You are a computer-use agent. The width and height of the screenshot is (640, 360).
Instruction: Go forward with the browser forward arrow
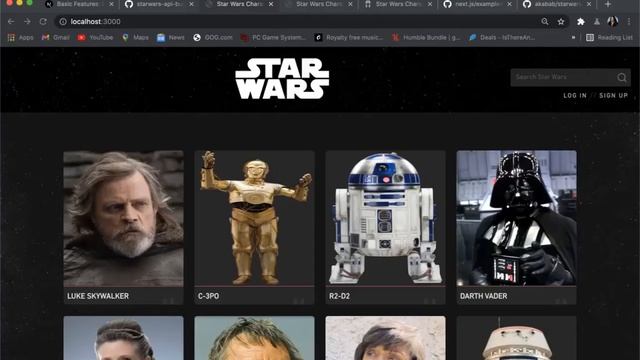click(27, 22)
